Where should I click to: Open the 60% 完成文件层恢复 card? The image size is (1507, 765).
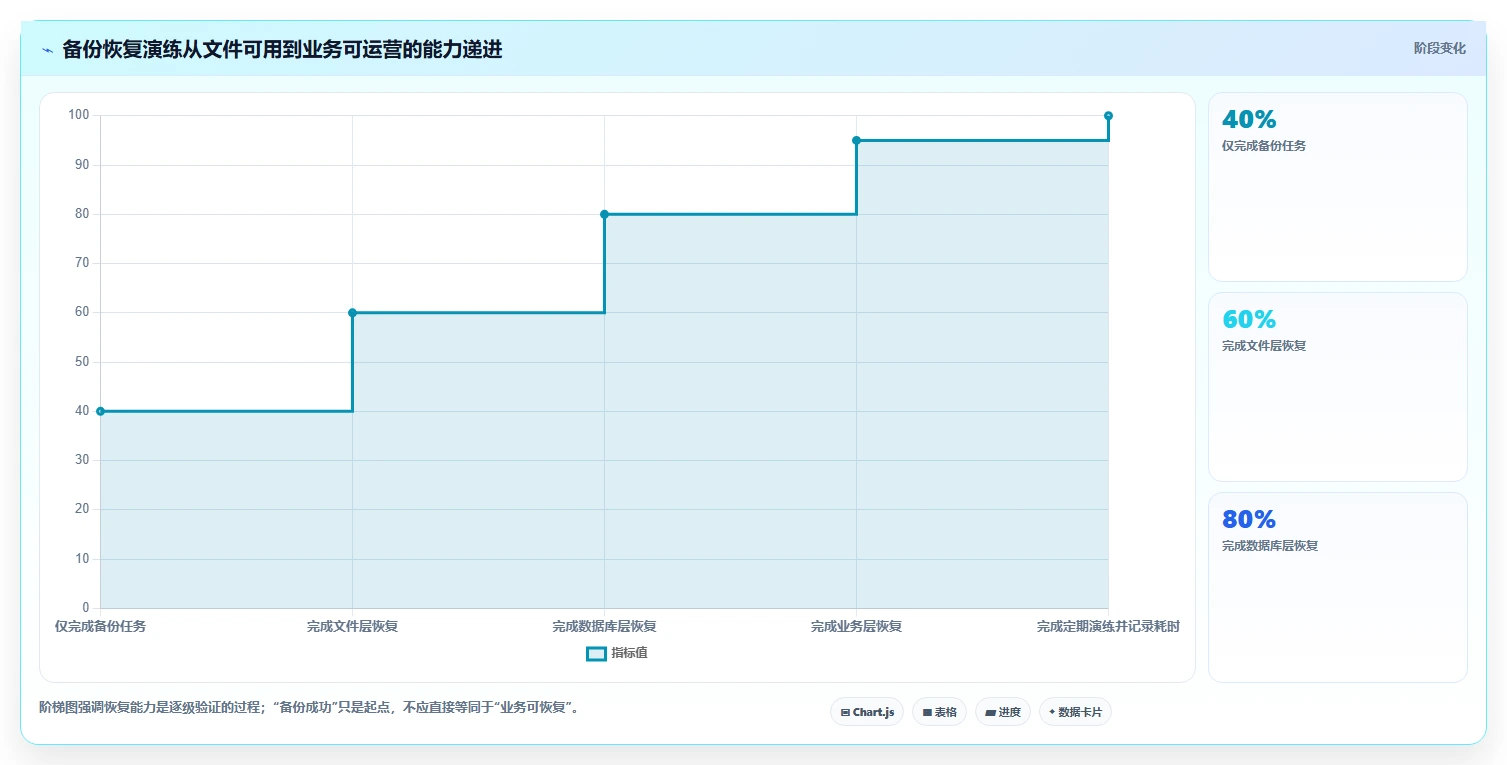1337,387
